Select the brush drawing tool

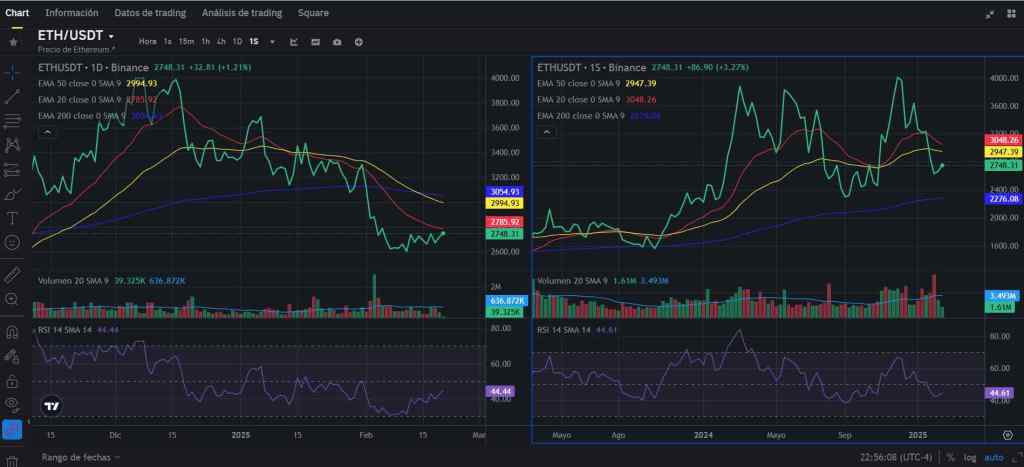pos(12,194)
